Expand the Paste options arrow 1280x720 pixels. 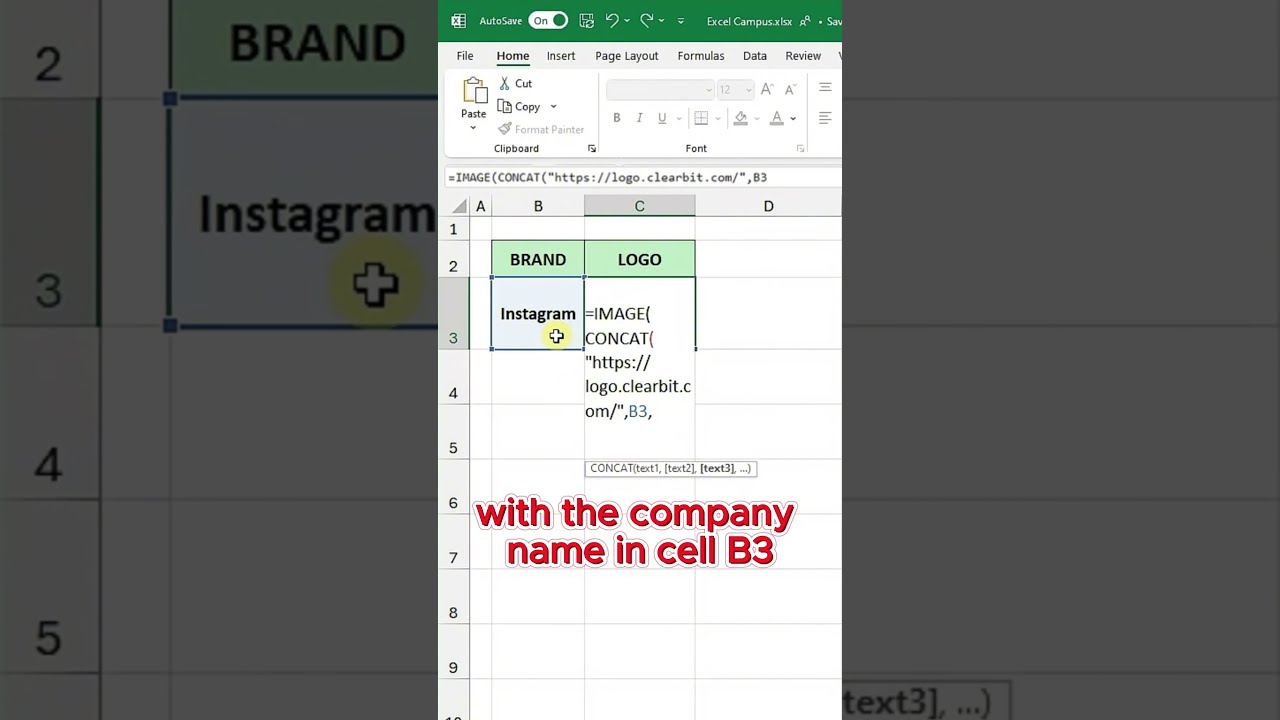coord(474,128)
